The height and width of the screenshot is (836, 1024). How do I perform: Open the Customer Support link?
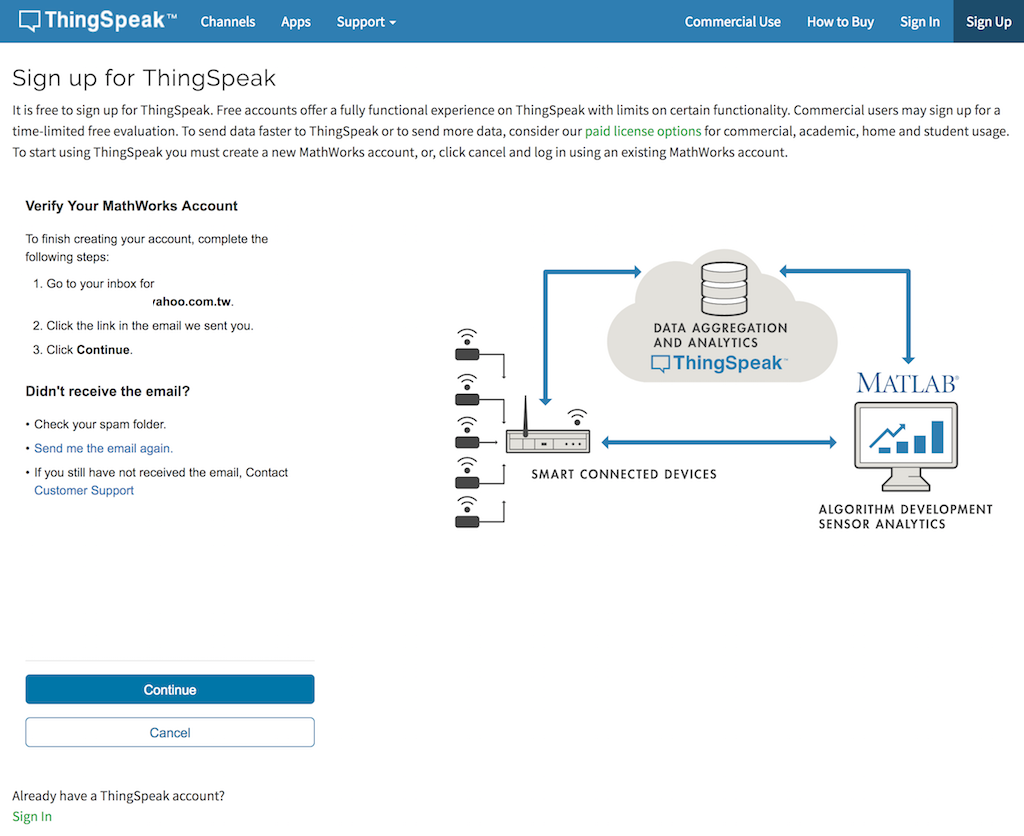(x=84, y=490)
